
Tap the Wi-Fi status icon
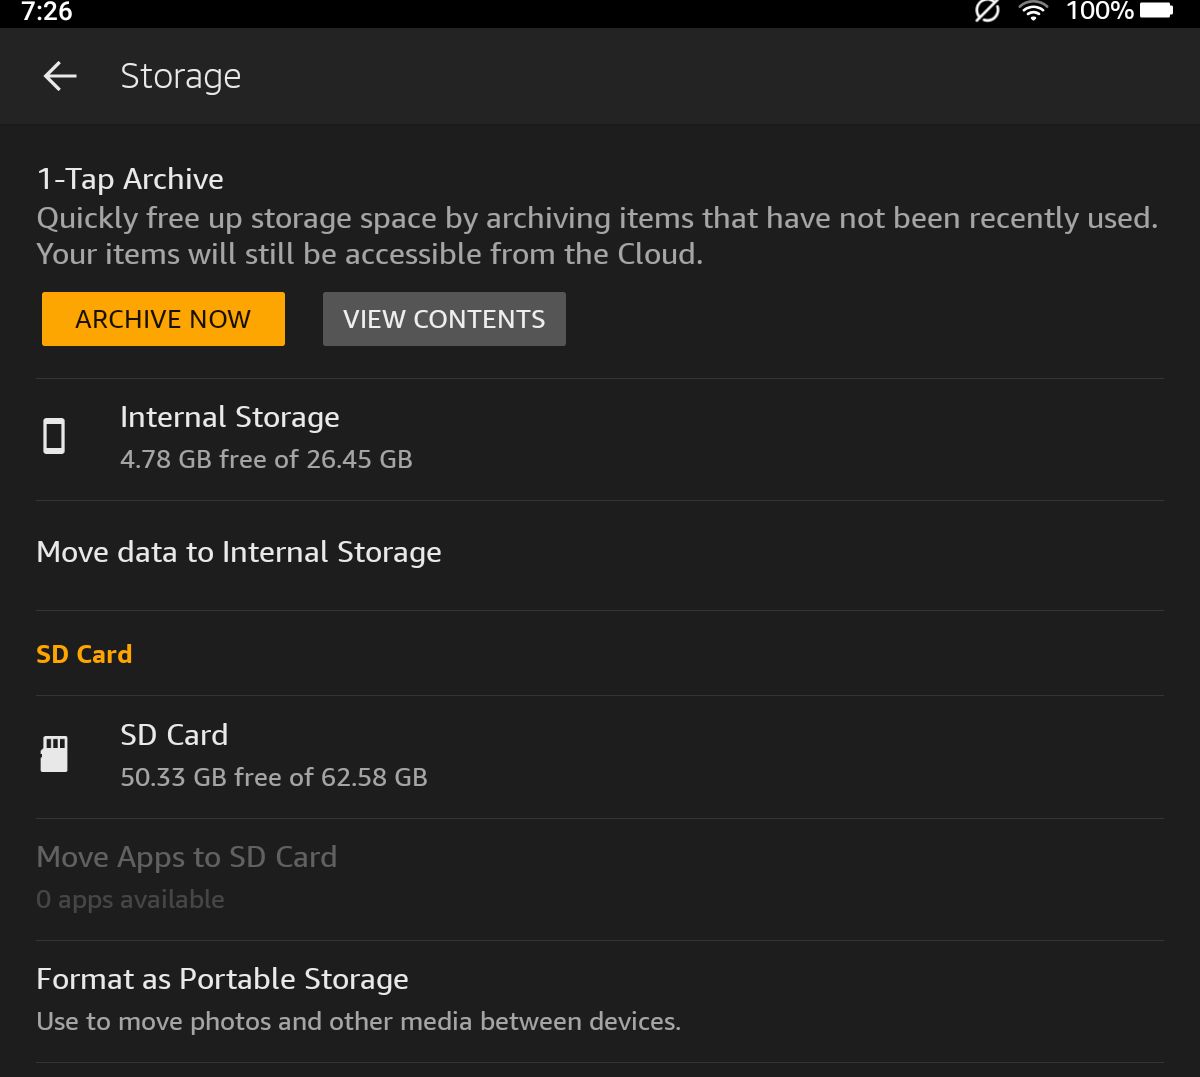[1032, 12]
